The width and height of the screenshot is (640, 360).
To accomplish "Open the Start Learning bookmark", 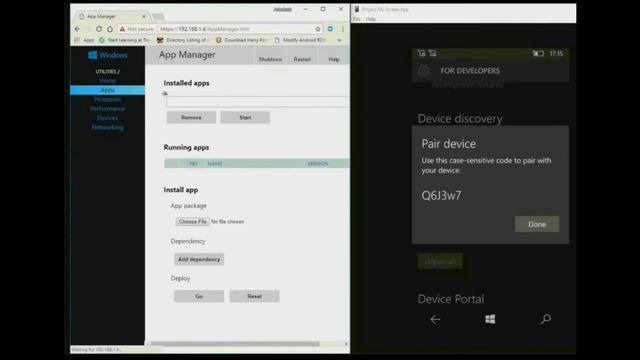I will tap(124, 40).
